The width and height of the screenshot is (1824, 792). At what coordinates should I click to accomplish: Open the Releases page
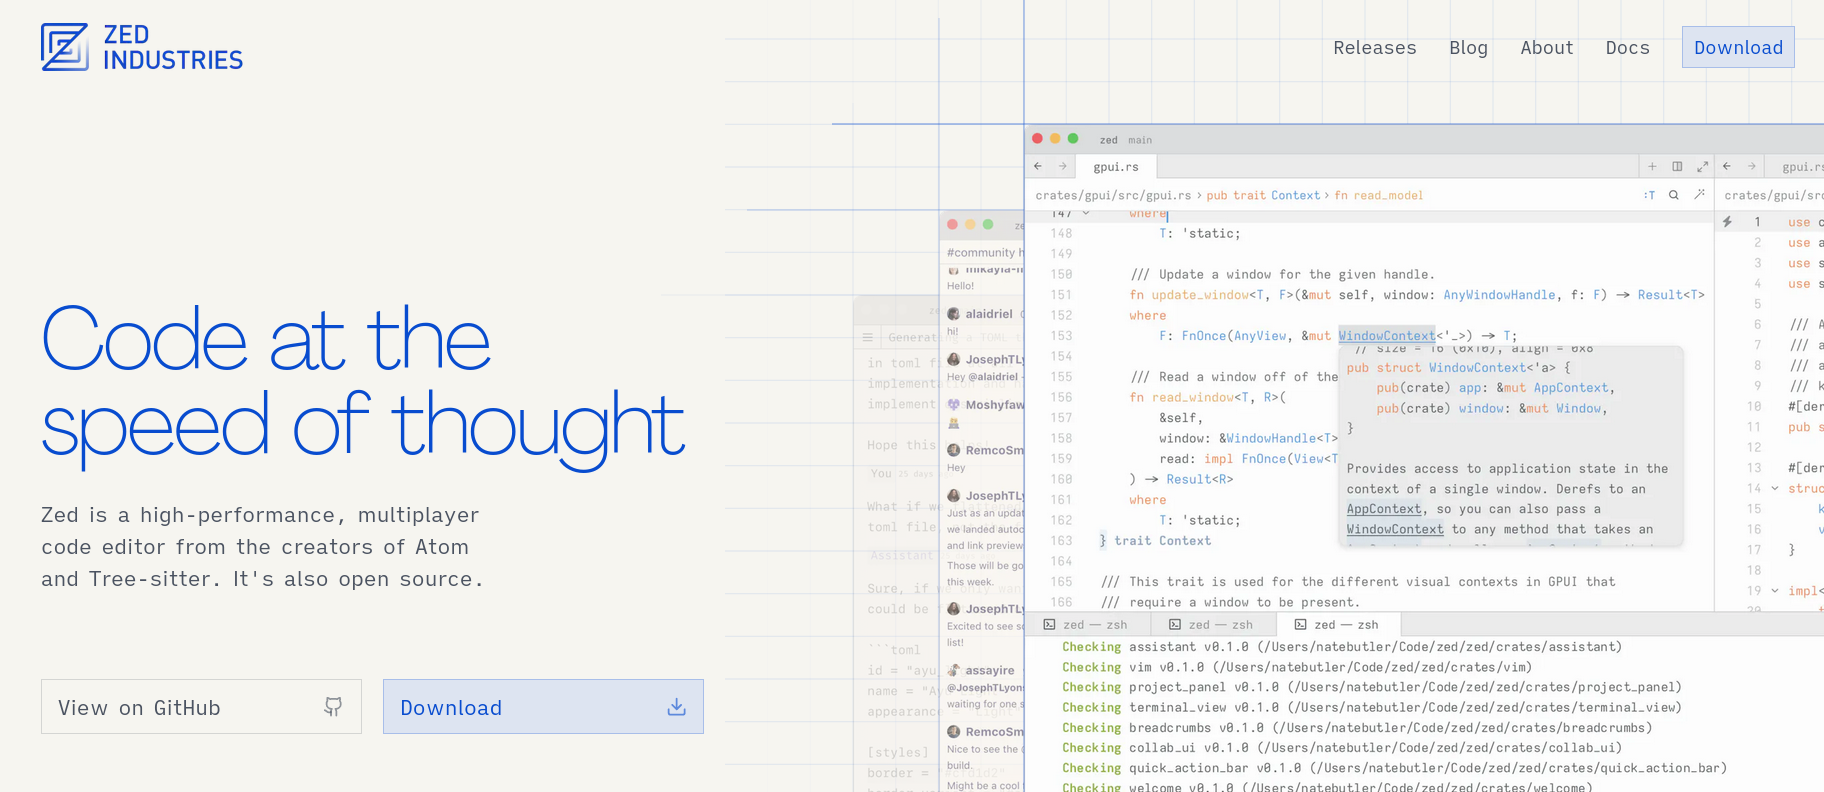(1374, 48)
